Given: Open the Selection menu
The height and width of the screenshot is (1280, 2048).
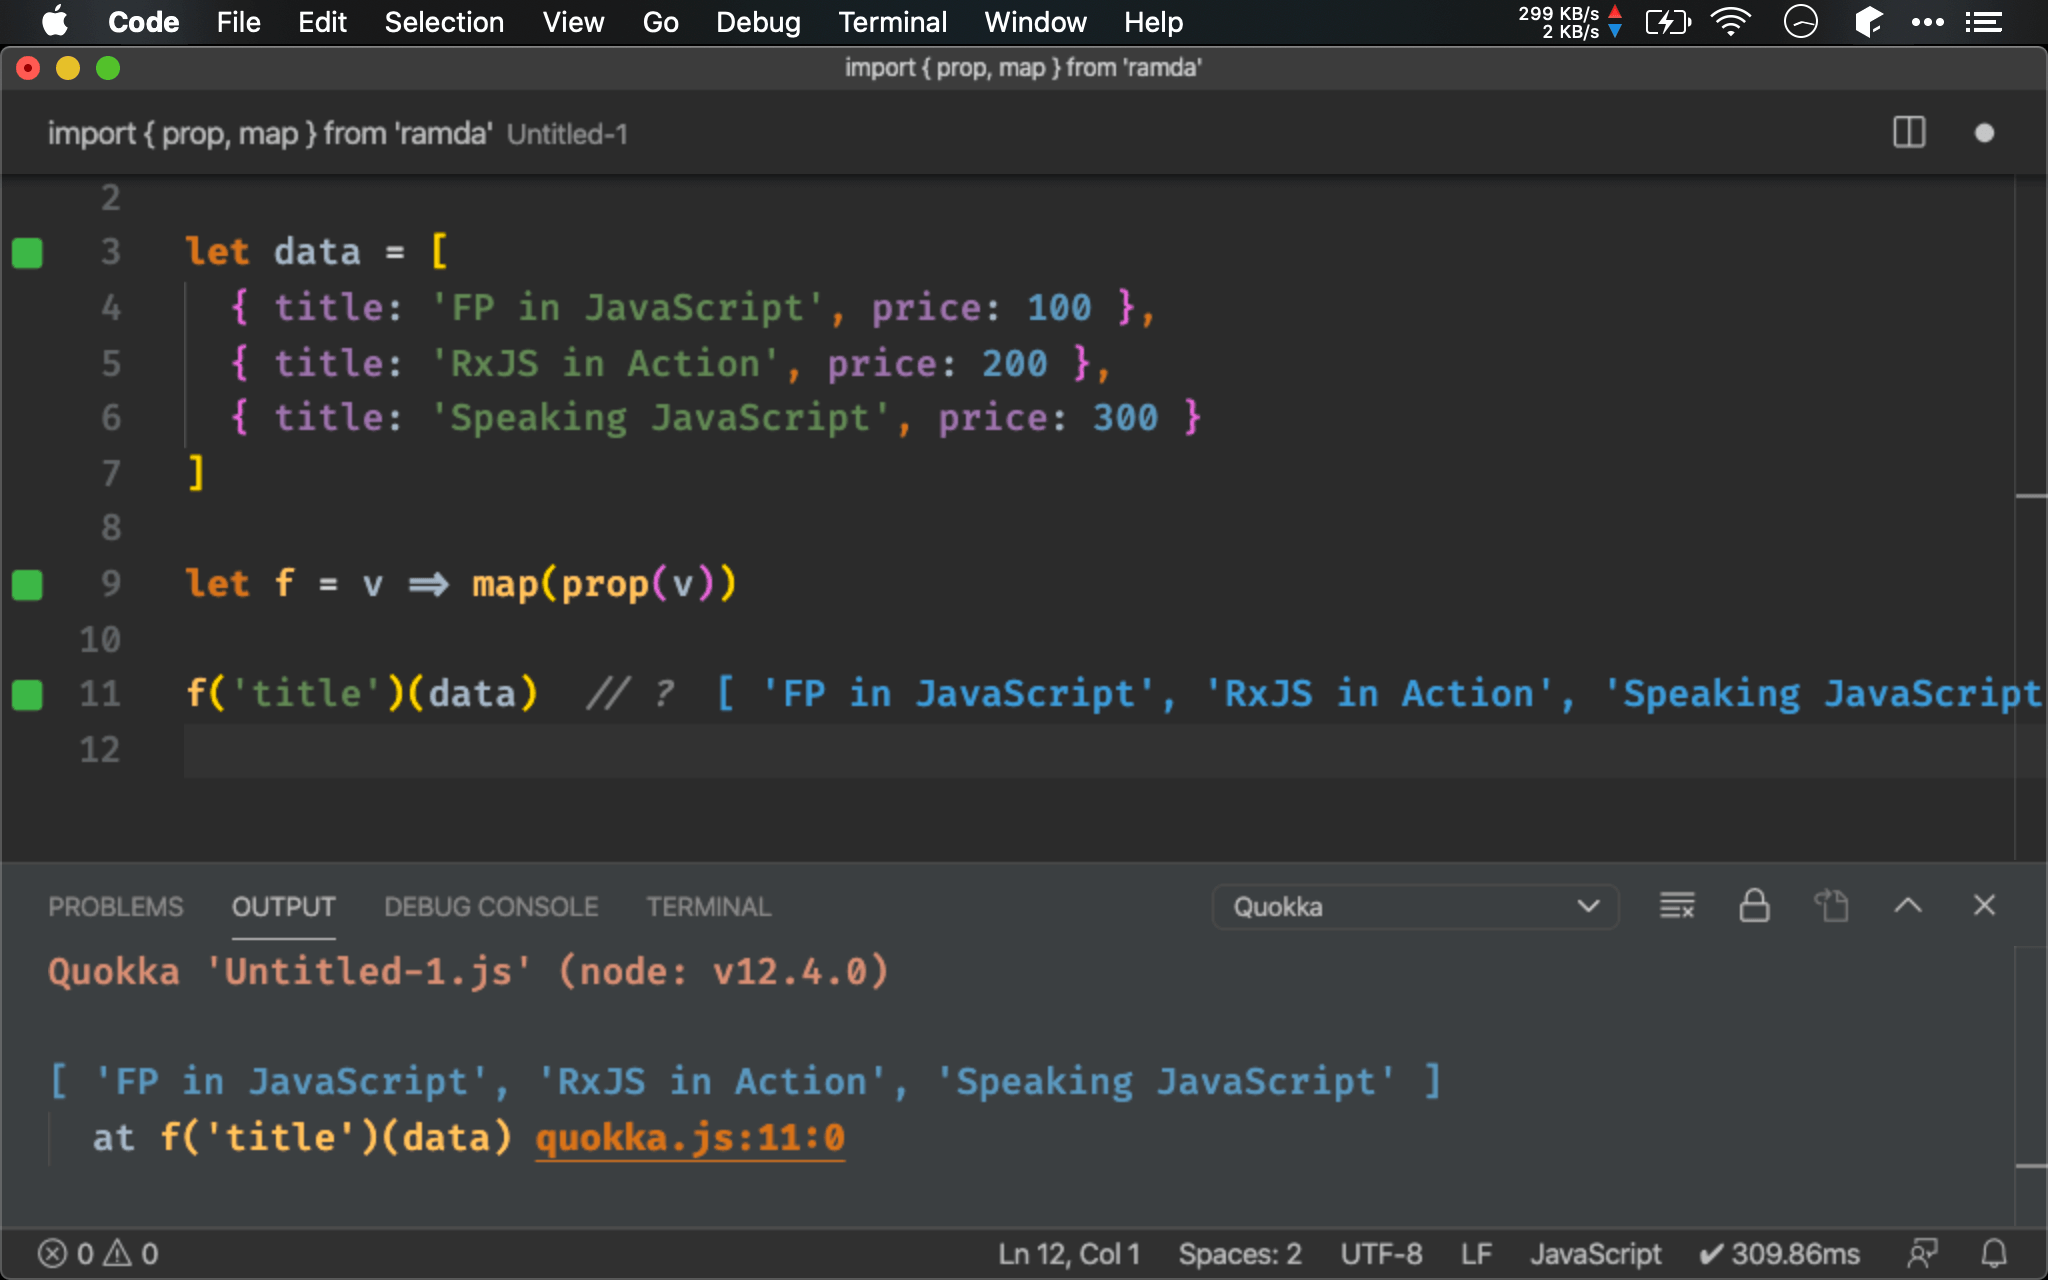Looking at the screenshot, I should coord(444,22).
